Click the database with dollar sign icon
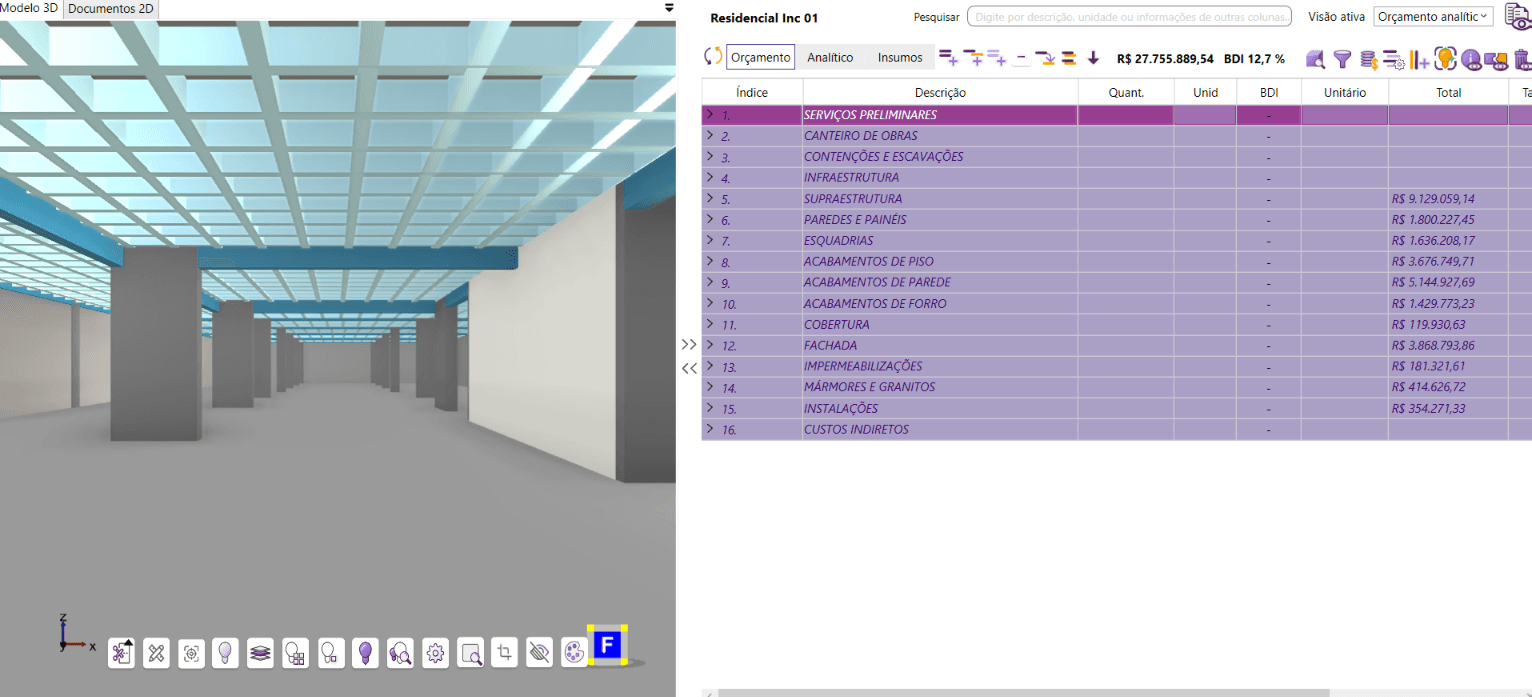Screen dimensions: 1532x697 1368,59
